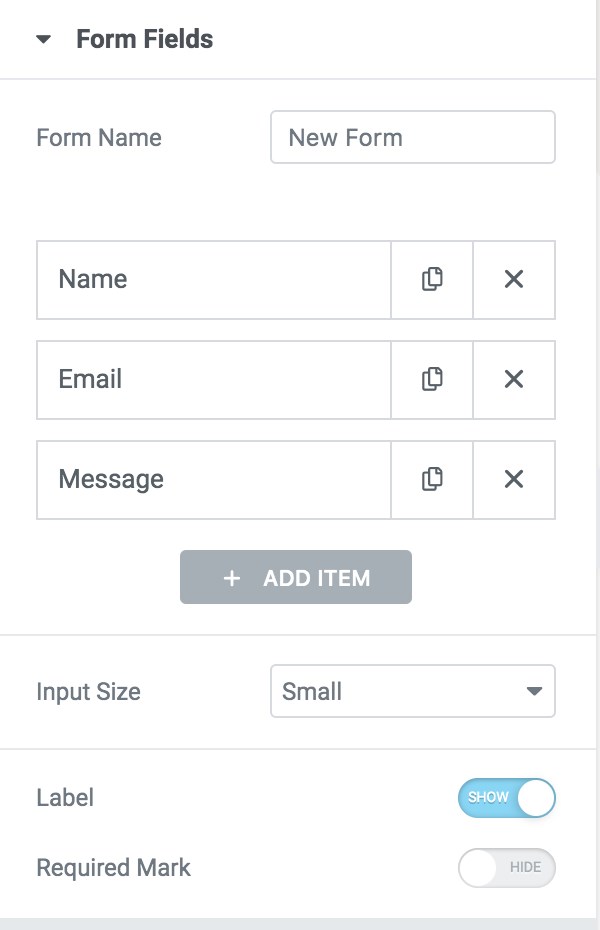Click the Required Mark label text
Image resolution: width=600 pixels, height=930 pixels.
113,867
